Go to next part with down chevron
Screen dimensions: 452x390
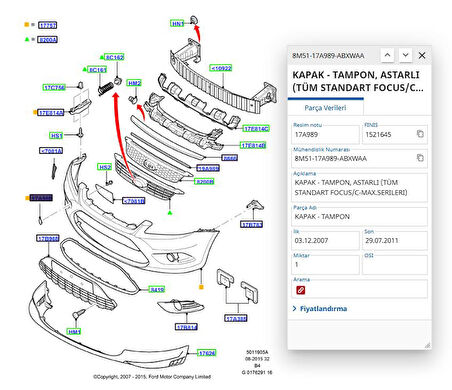tap(405, 55)
